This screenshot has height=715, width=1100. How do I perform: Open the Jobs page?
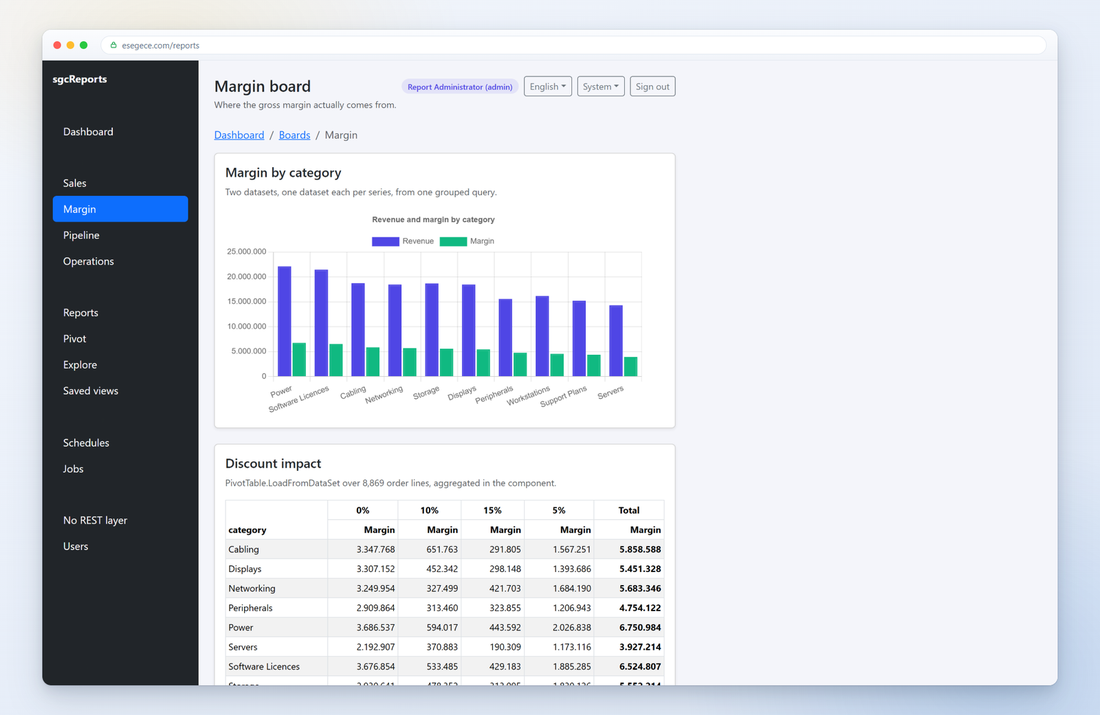tap(120, 469)
